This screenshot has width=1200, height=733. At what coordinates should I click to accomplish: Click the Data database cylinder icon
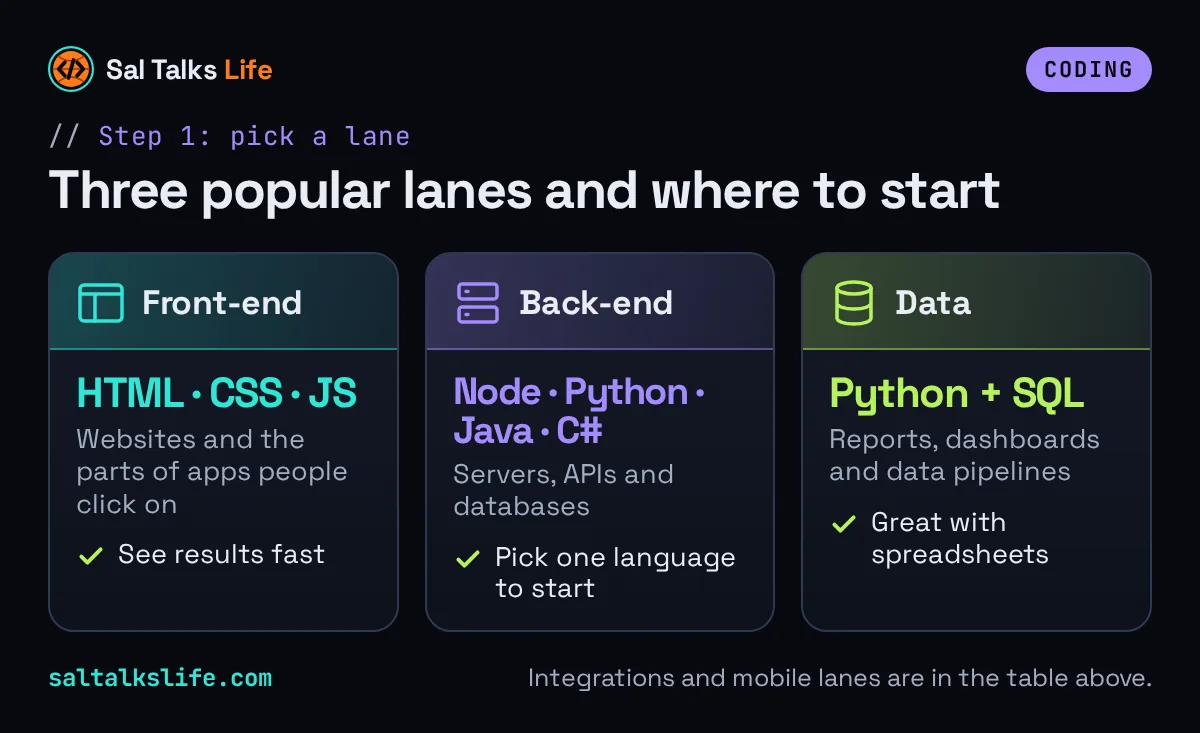coord(854,303)
